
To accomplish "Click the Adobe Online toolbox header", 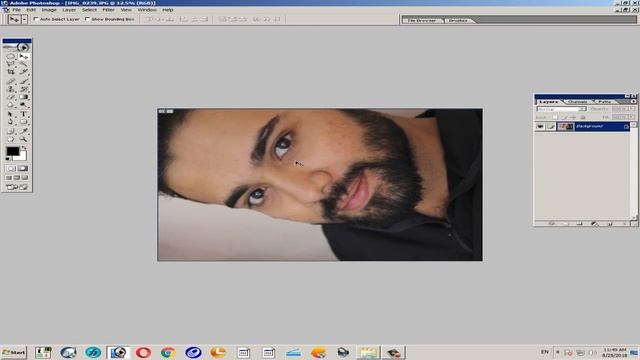I will click(17, 47).
